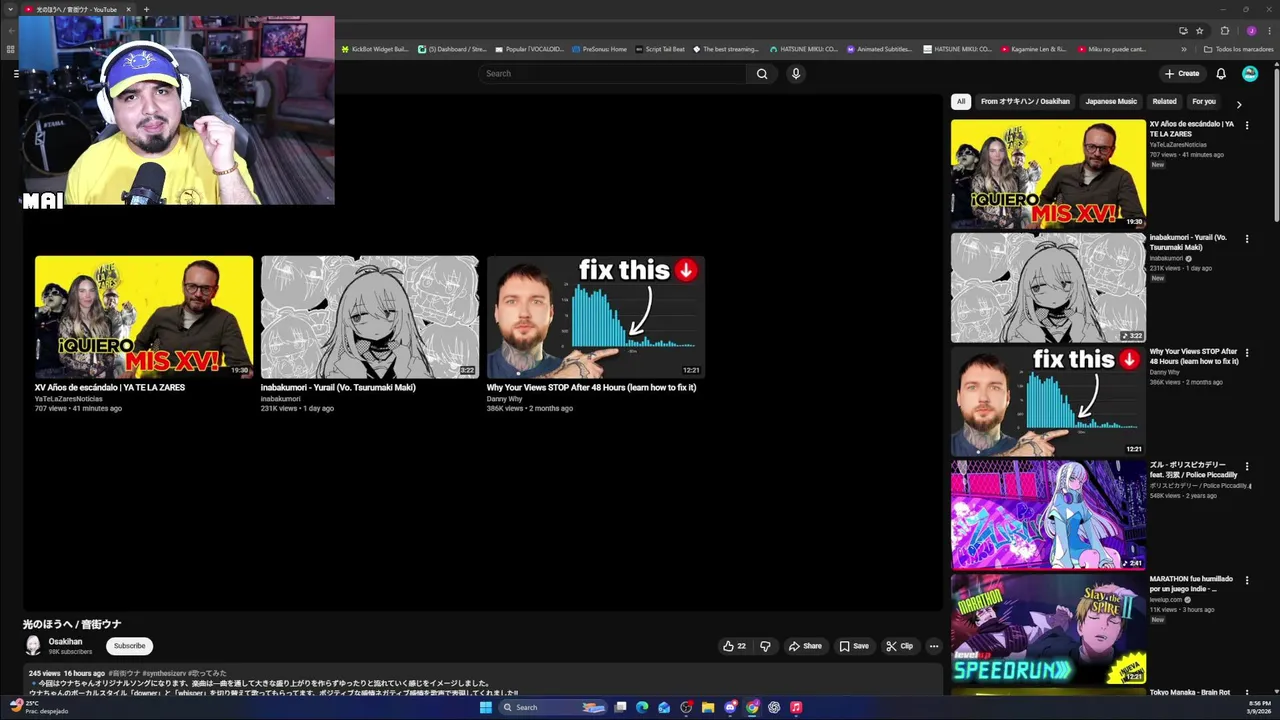The image size is (1280, 720).
Task: Open options menu for Police Piccadilly sidebar video
Action: [1246, 466]
